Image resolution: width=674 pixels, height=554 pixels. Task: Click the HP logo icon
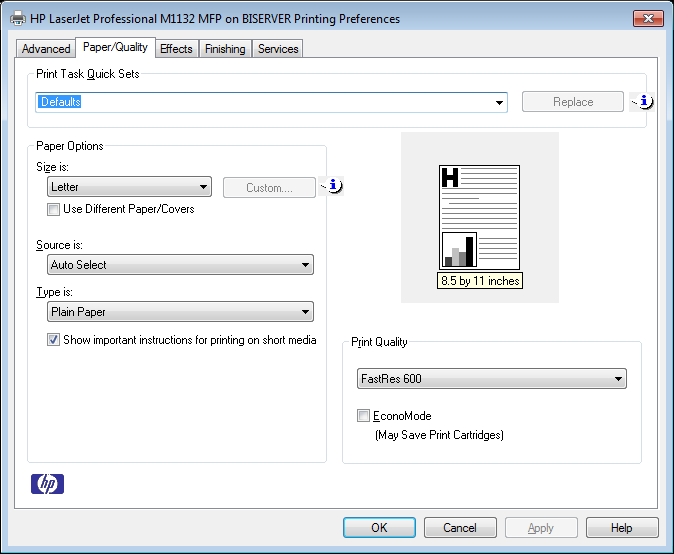click(x=47, y=484)
